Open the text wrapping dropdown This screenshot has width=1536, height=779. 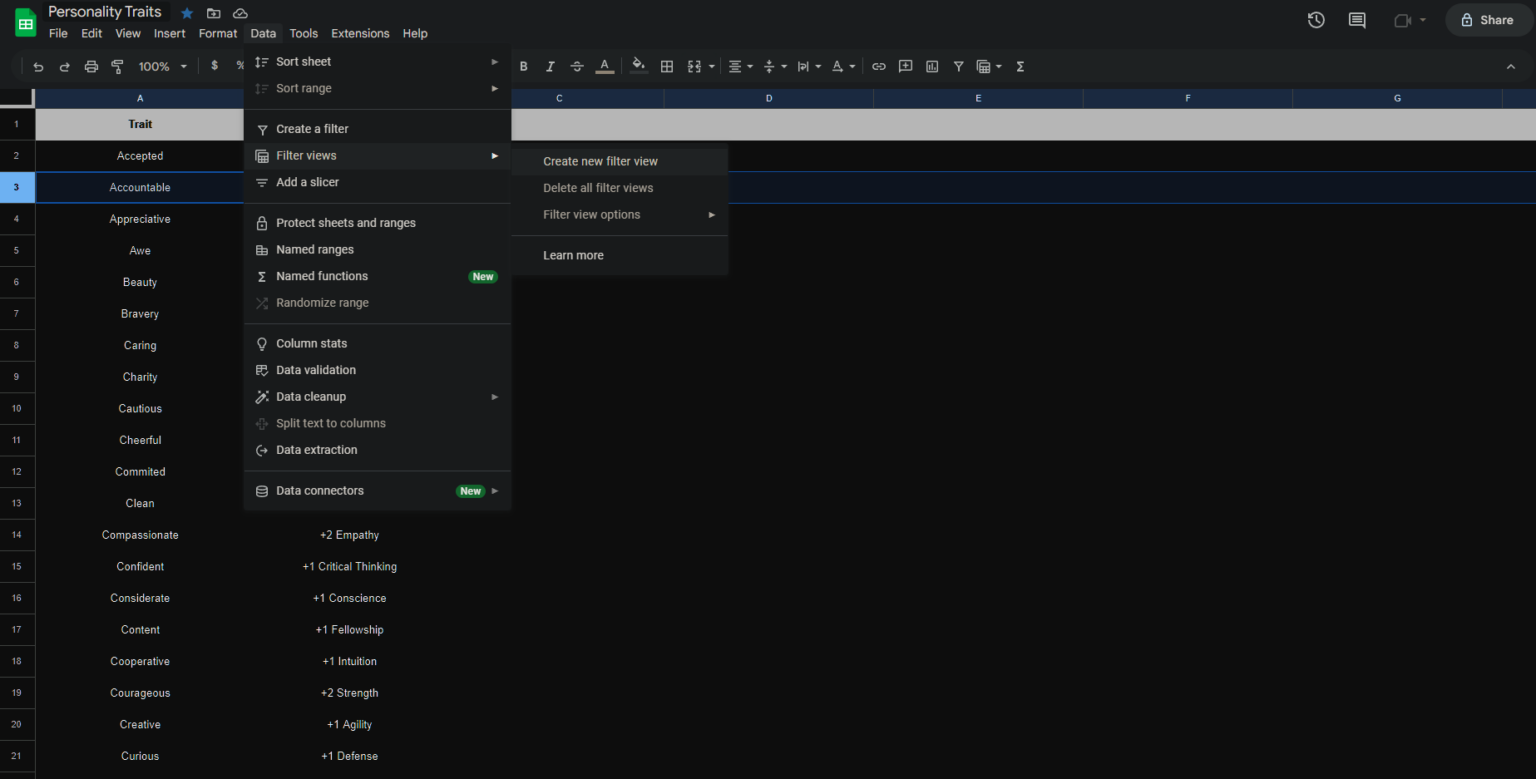coord(808,67)
